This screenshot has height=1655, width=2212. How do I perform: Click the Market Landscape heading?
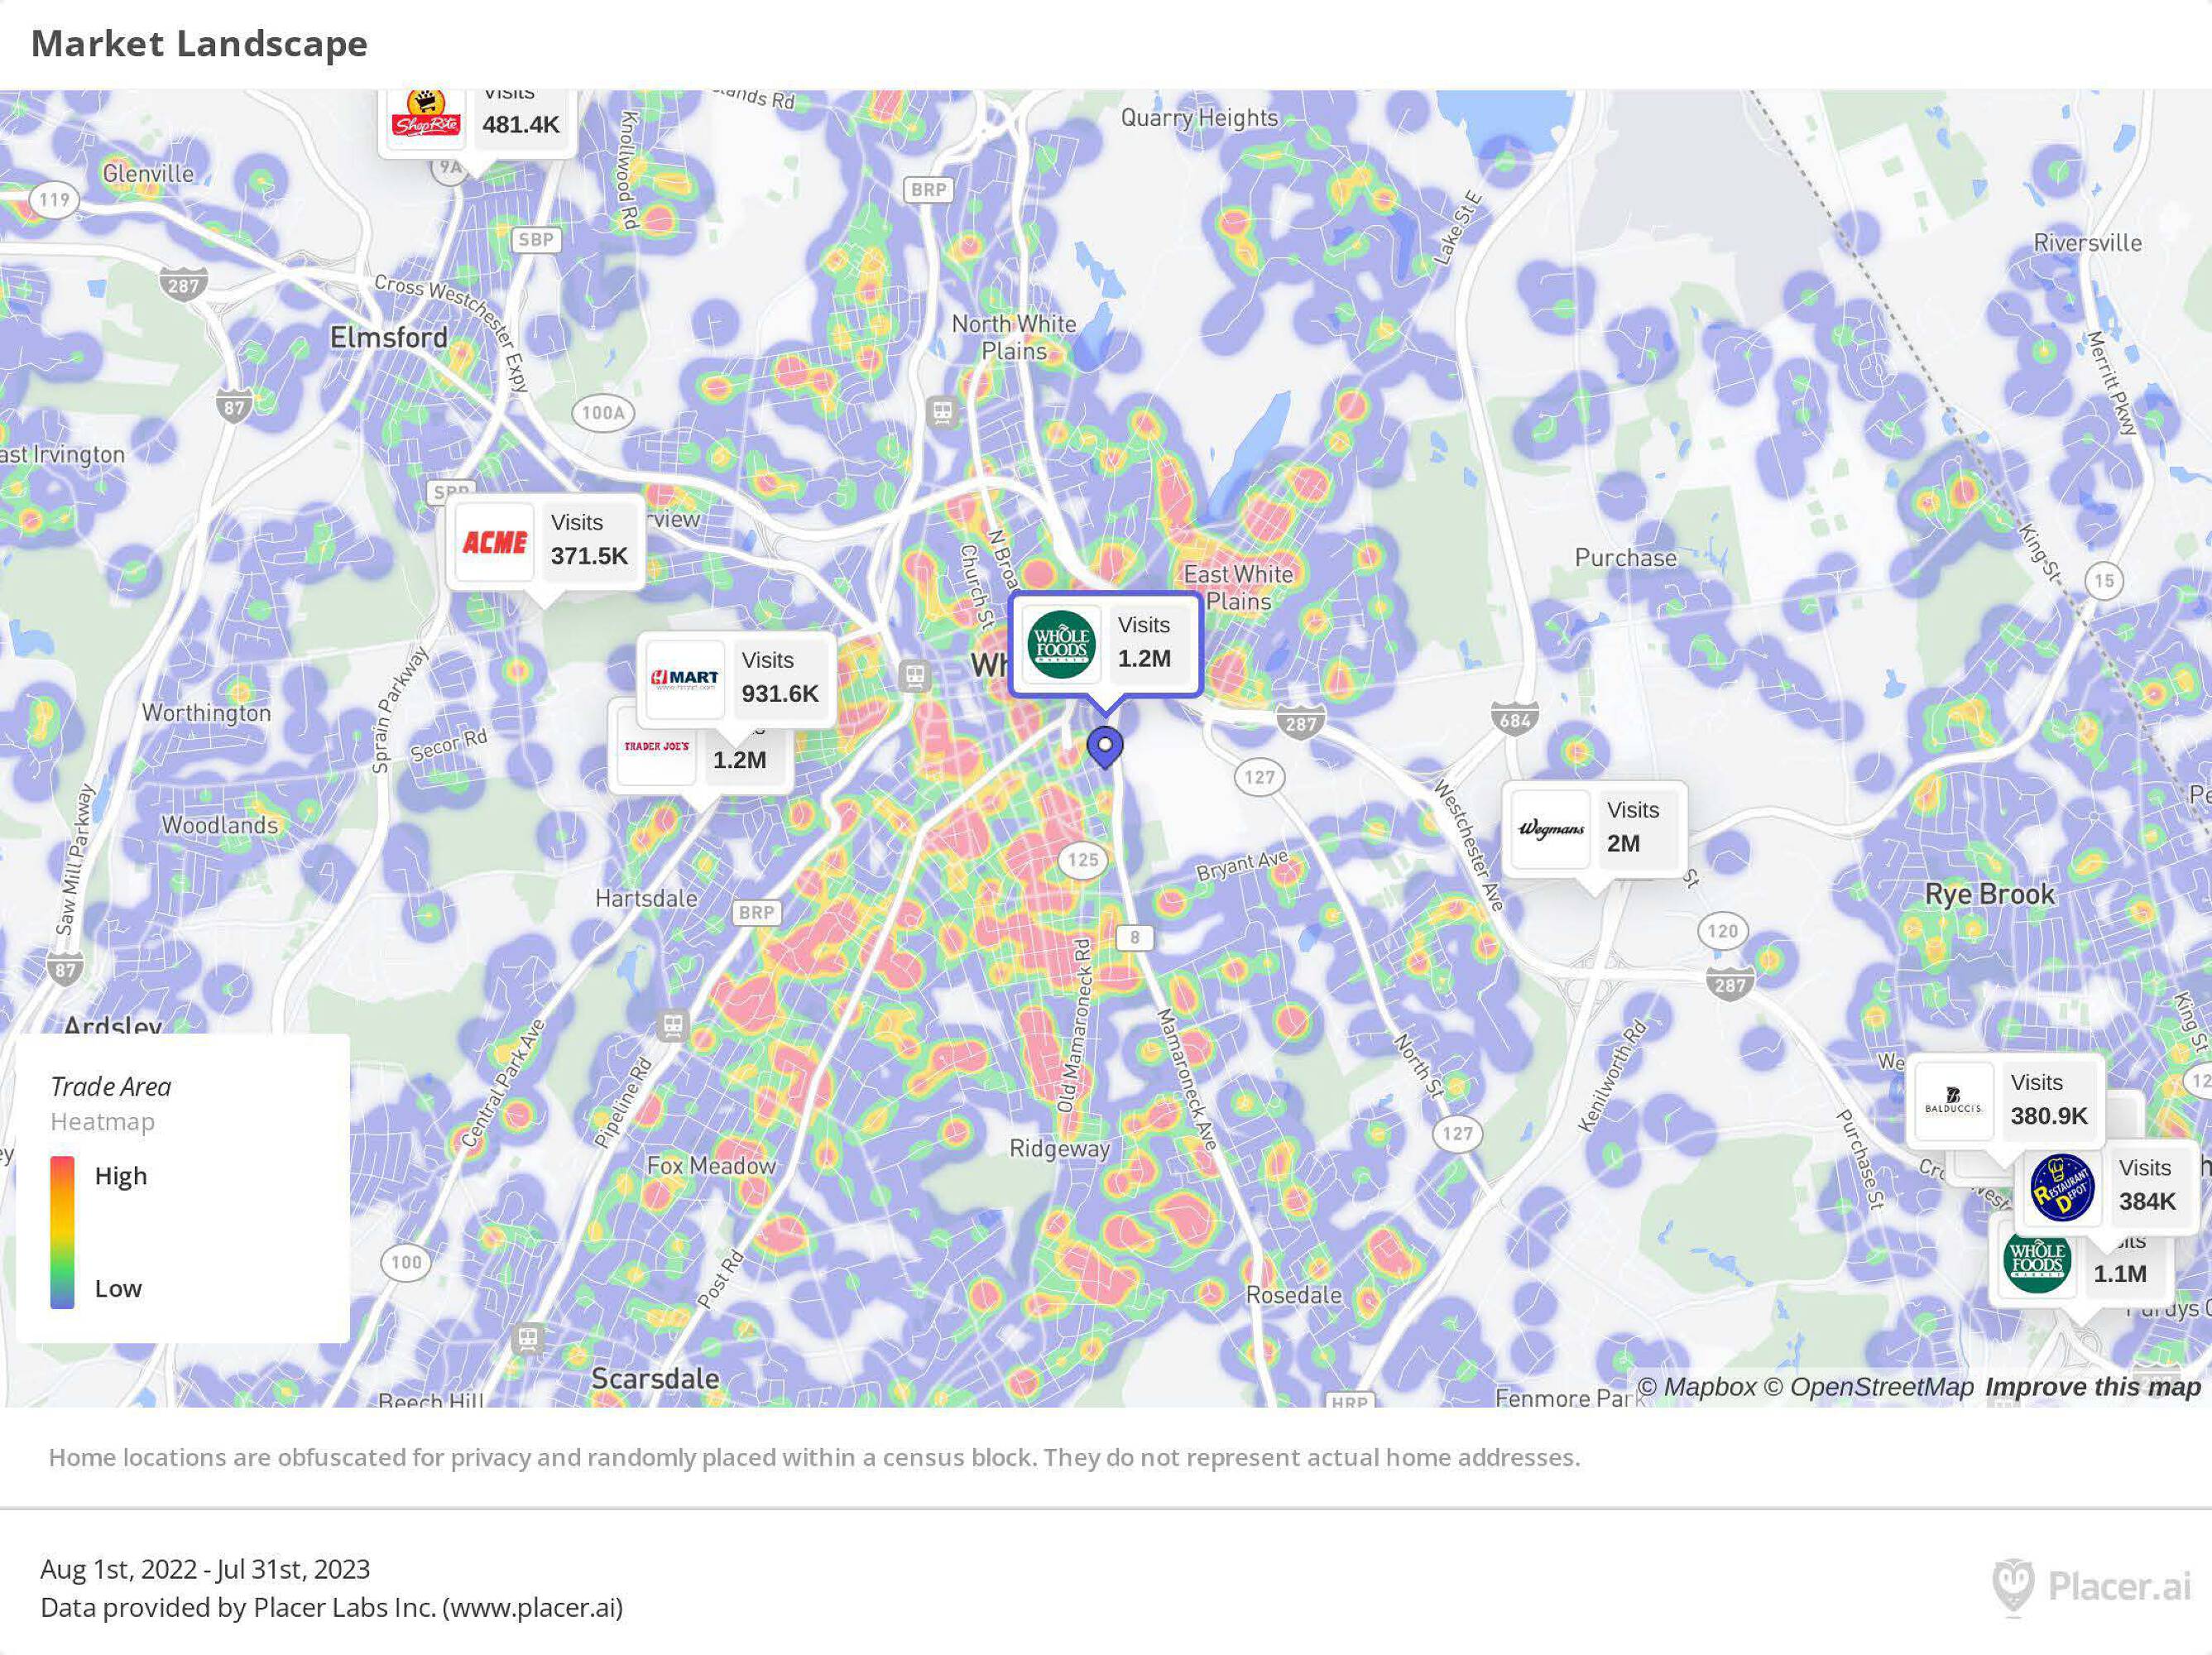(199, 44)
